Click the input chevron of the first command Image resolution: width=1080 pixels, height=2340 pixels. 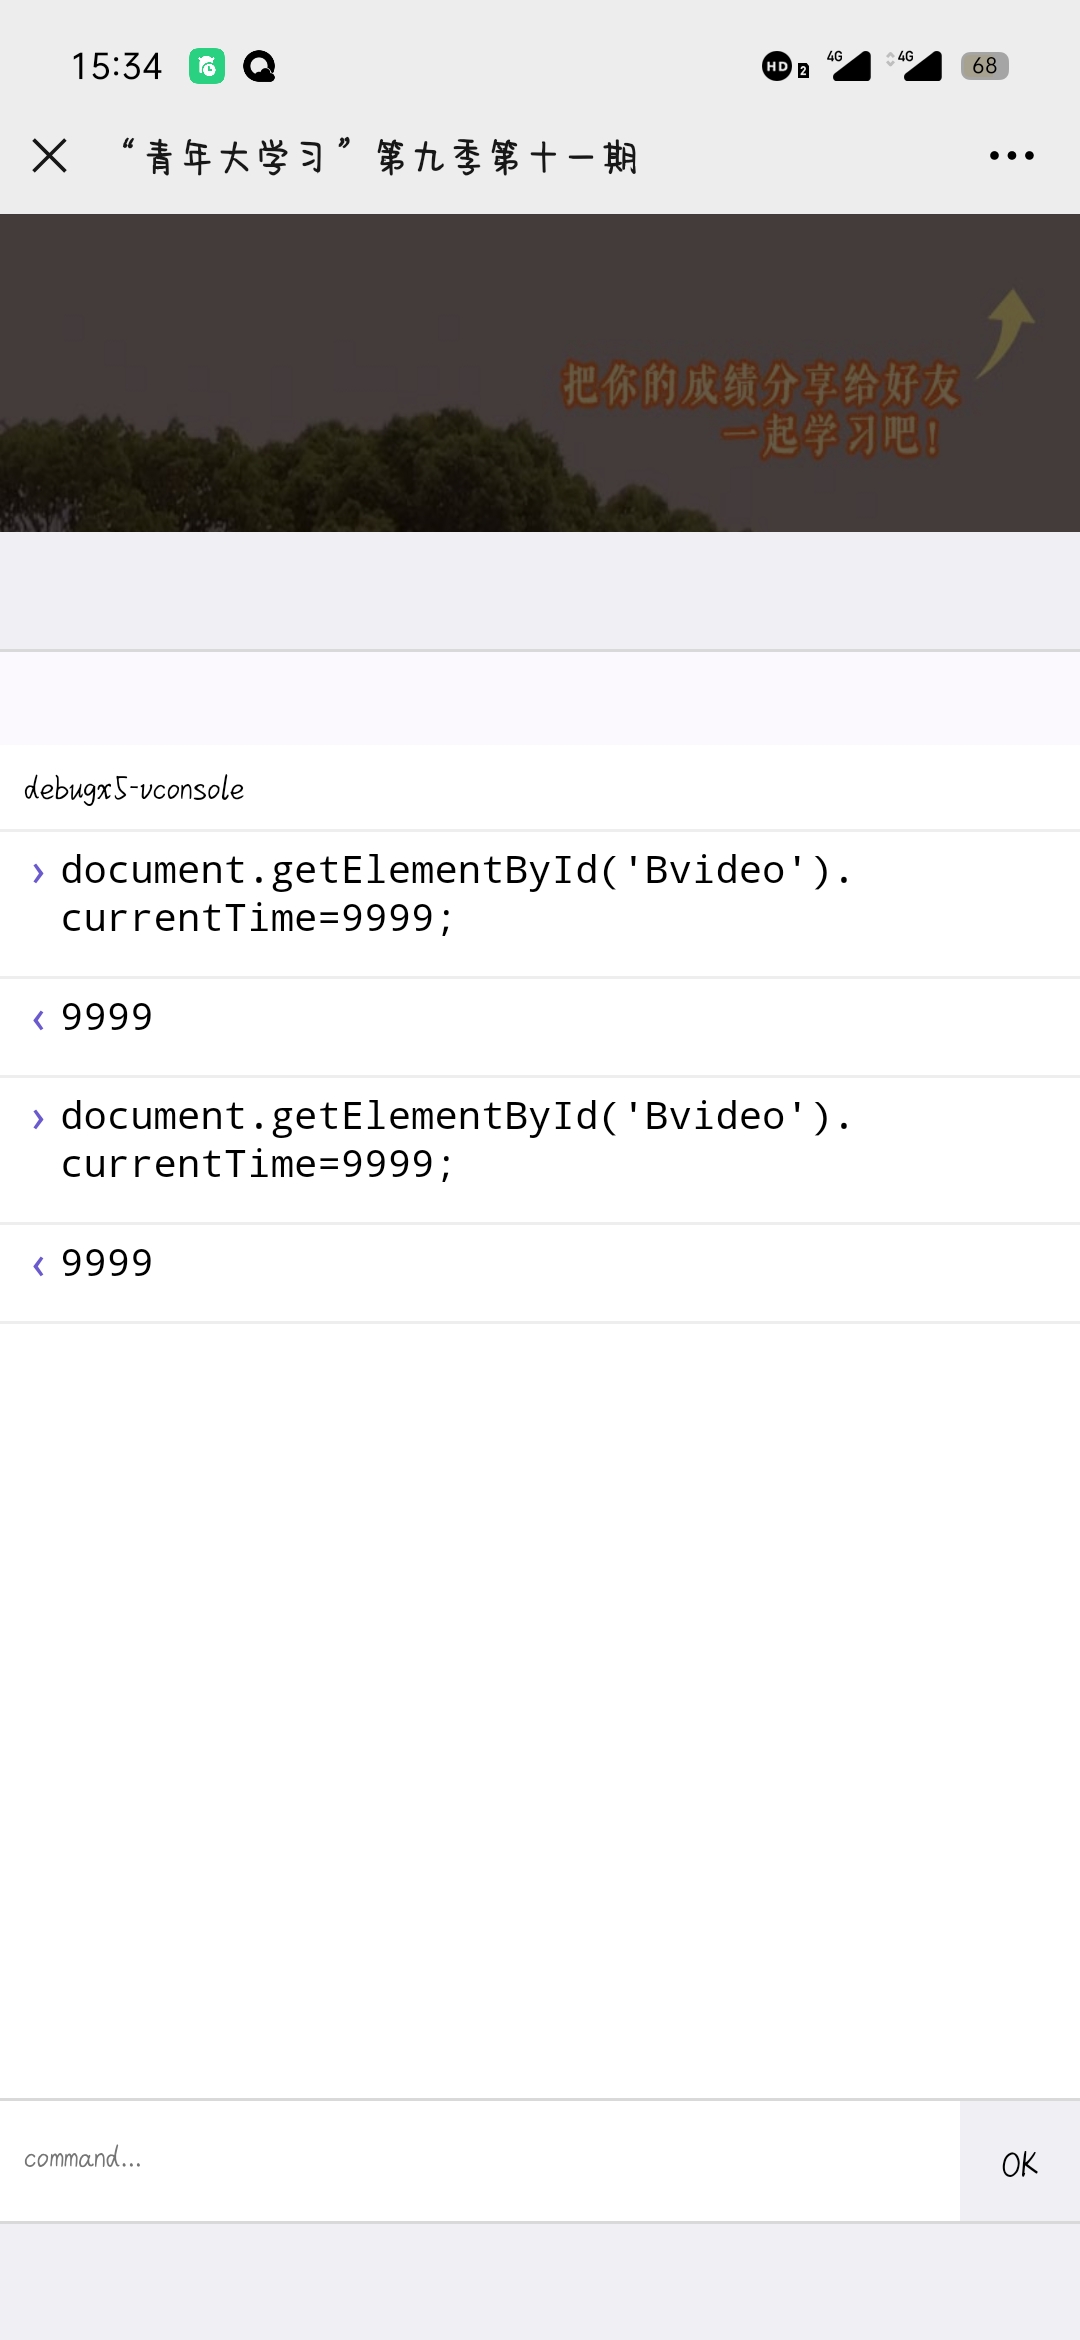pyautogui.click(x=38, y=873)
